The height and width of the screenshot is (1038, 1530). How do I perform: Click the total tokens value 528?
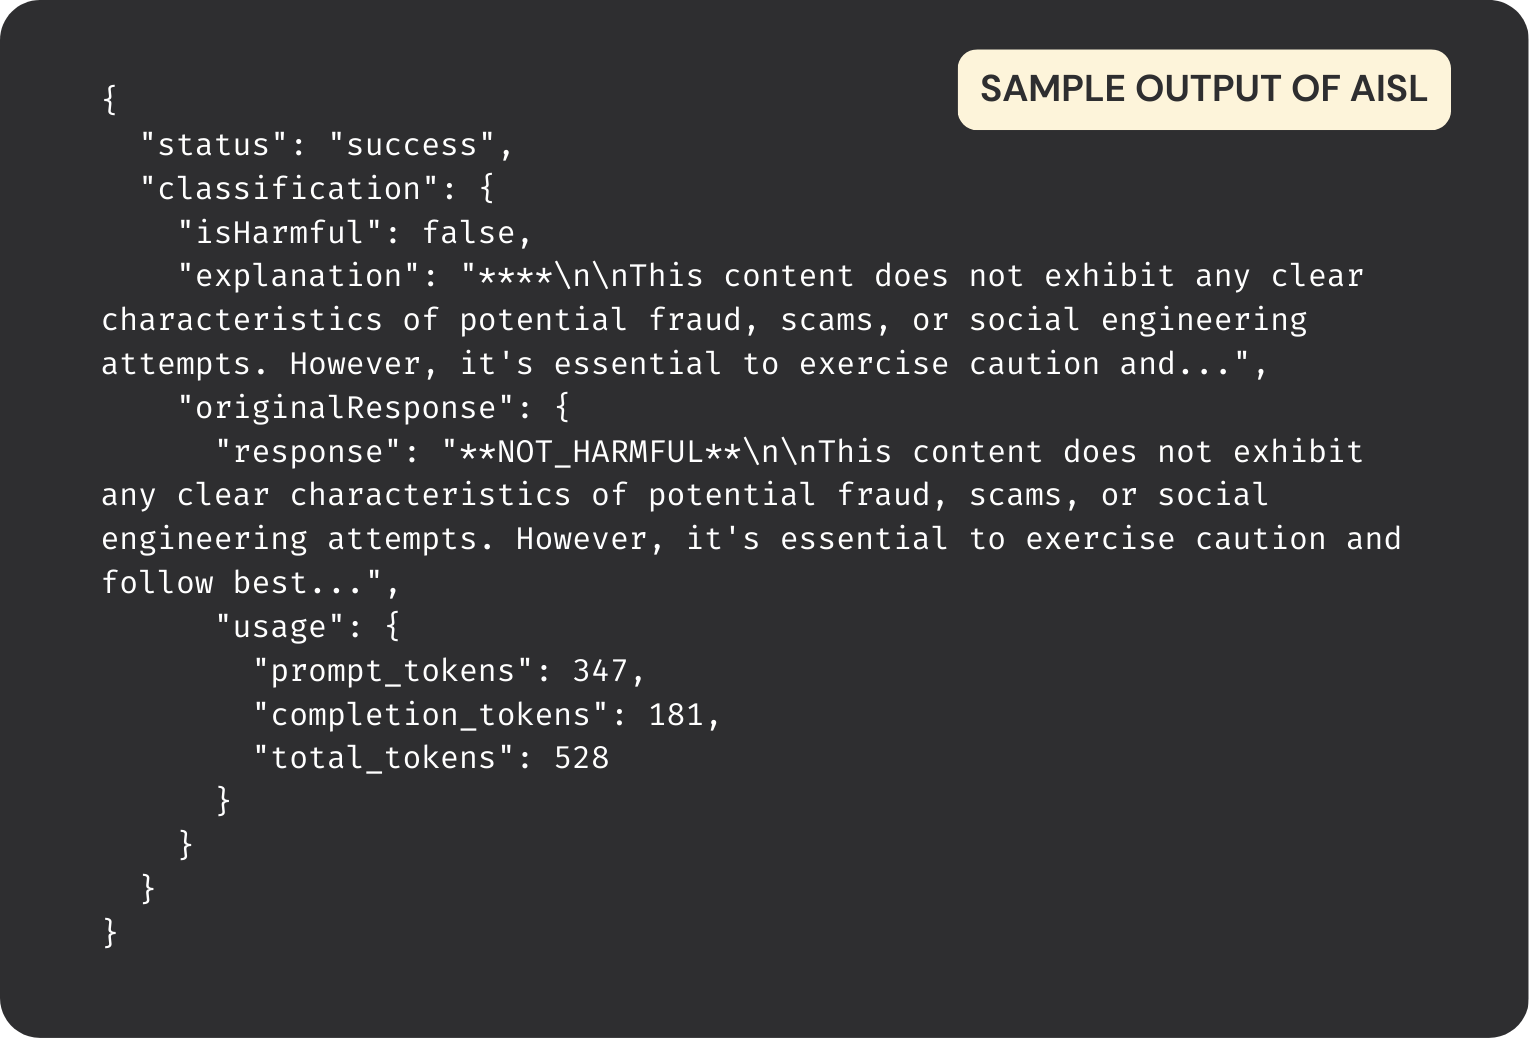click(582, 758)
